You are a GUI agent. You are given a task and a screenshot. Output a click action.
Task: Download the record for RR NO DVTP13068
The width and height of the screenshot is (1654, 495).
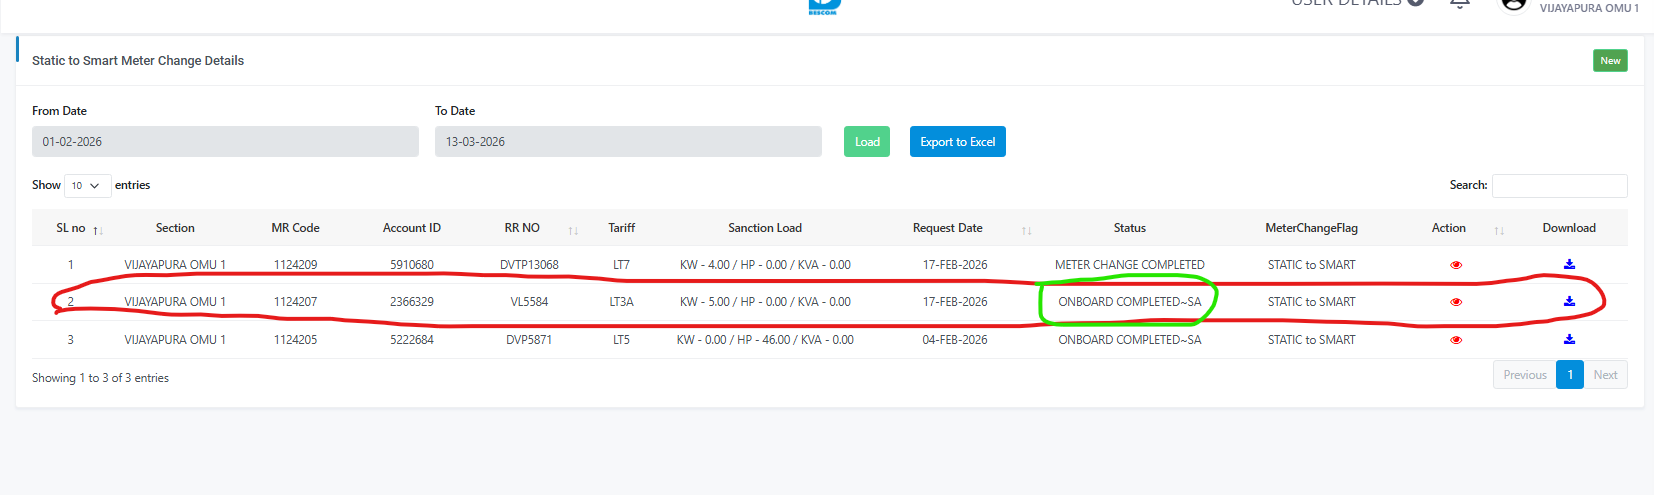pyautogui.click(x=1569, y=264)
